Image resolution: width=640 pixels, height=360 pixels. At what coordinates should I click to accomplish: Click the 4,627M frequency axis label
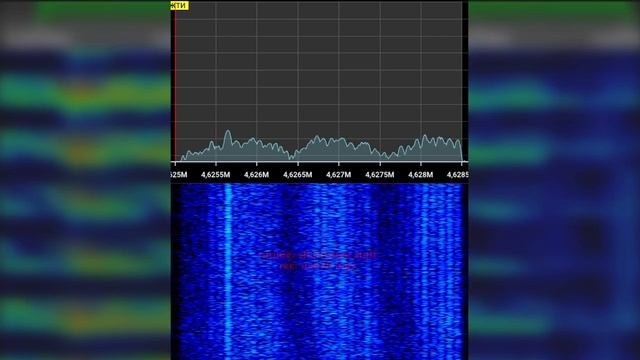(x=338, y=175)
